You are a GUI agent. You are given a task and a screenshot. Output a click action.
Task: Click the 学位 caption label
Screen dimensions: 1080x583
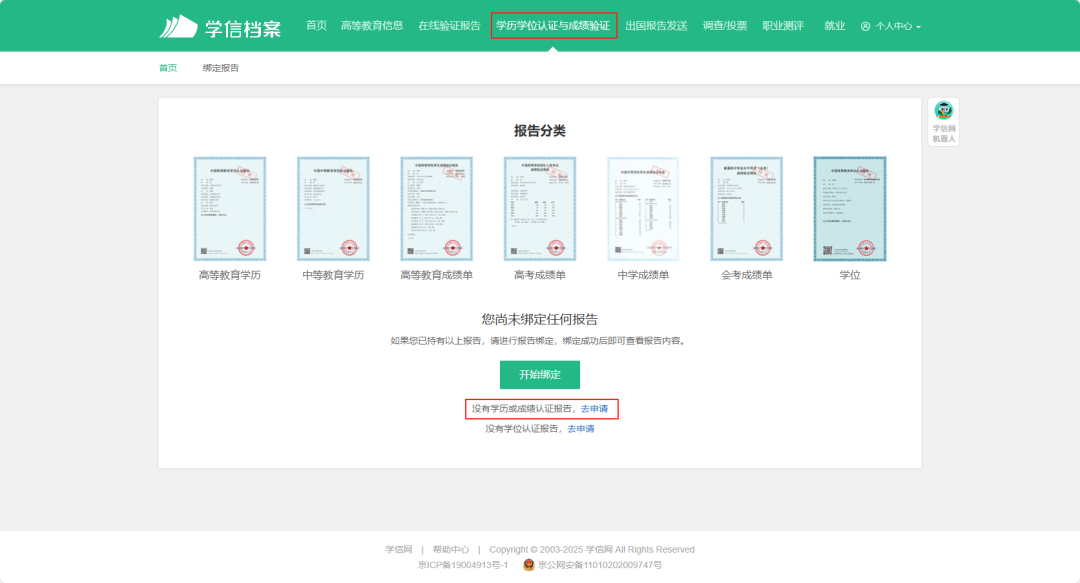(x=849, y=275)
